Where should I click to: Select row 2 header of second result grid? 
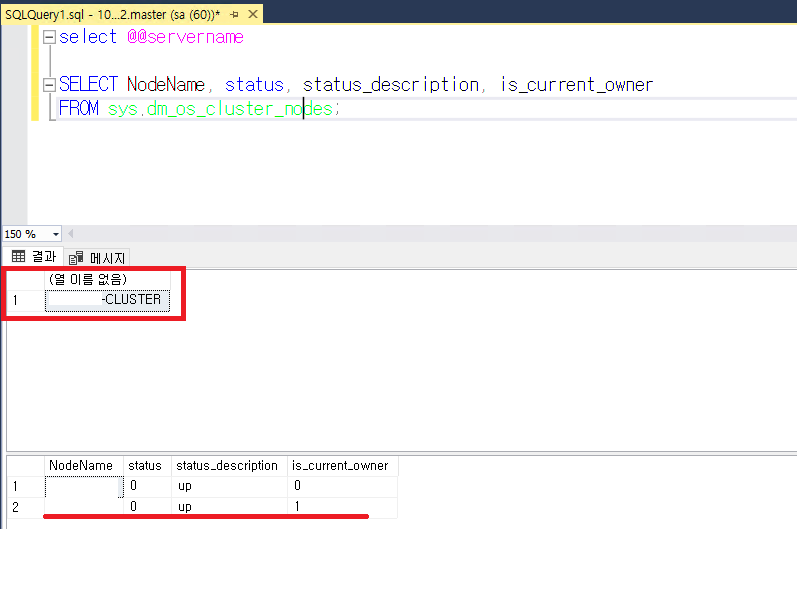click(25, 507)
